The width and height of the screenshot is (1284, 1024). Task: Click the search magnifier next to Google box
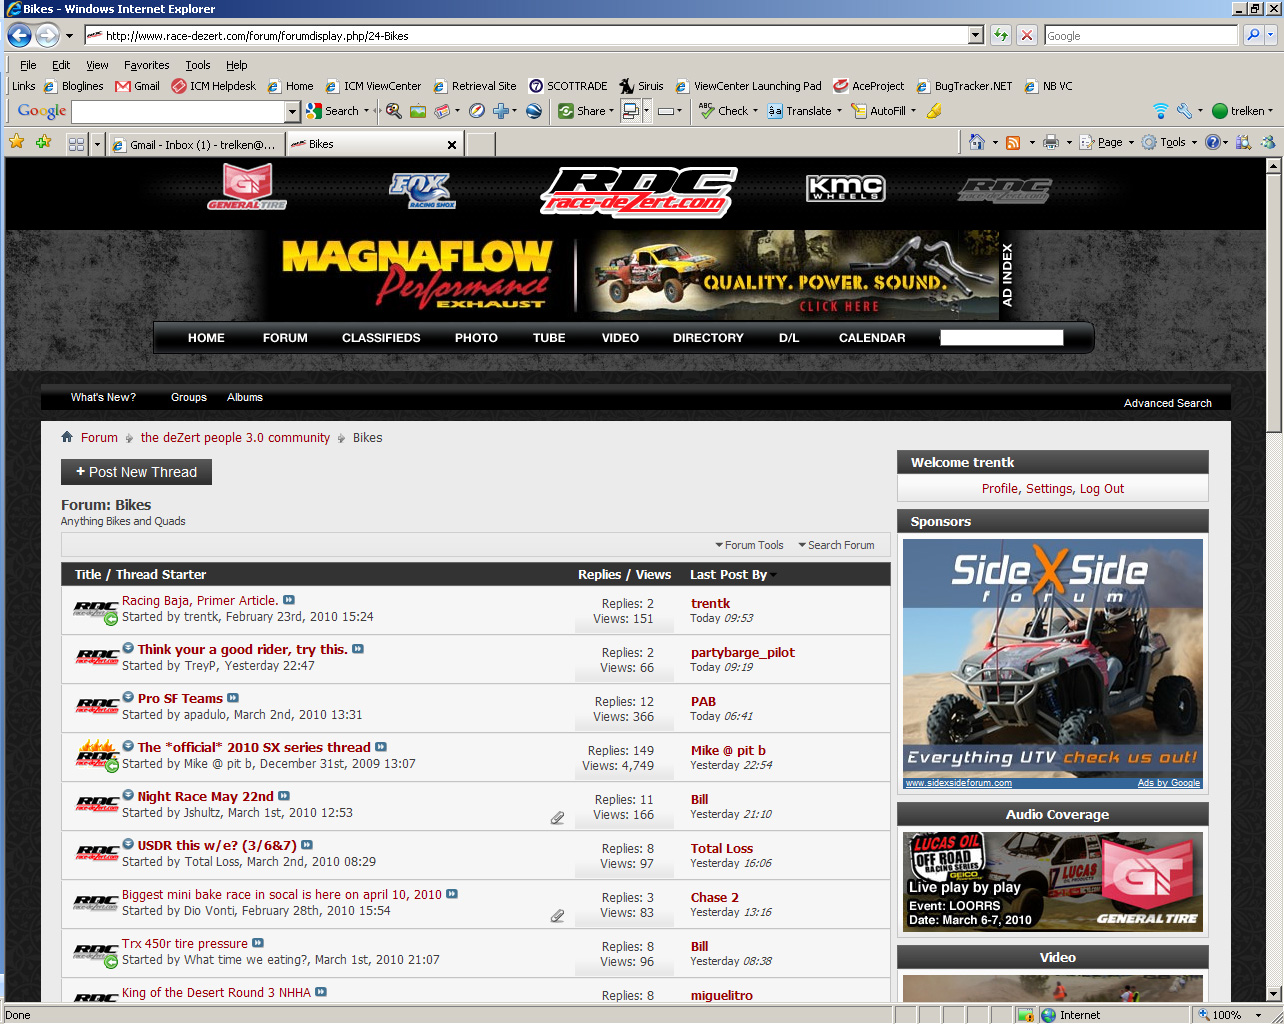tap(1253, 35)
